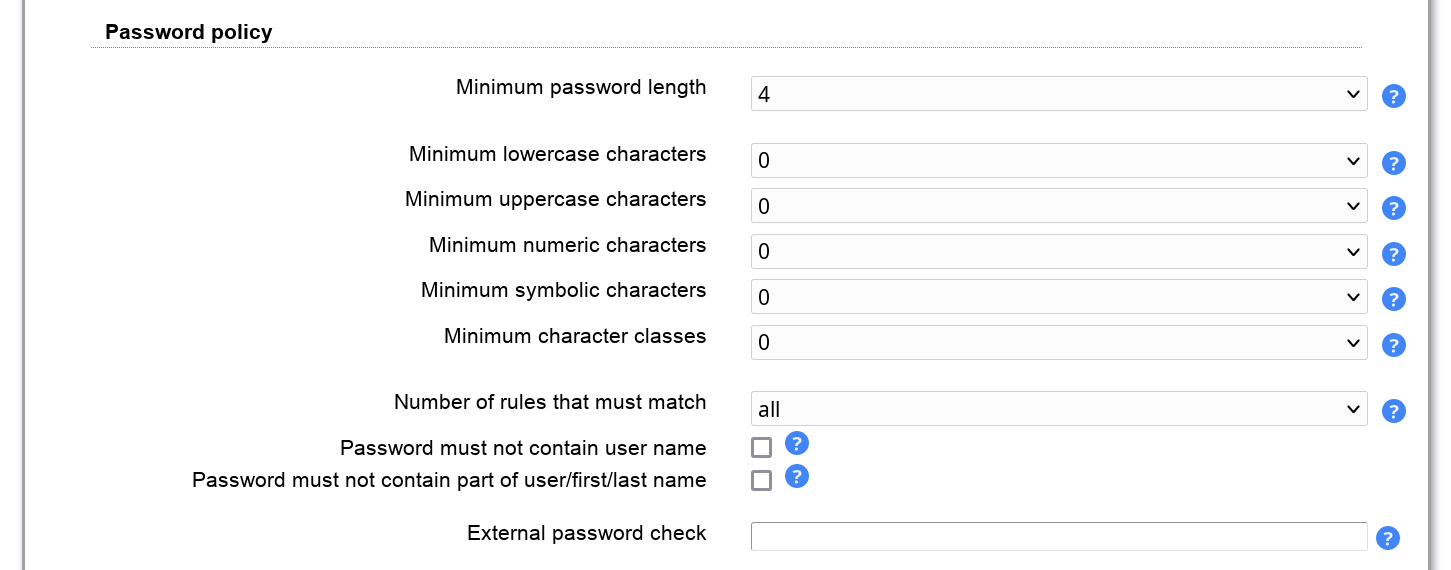Image resolution: width=1451 pixels, height=570 pixels.
Task: Expand the Minimum numeric characters dropdown
Action: [x=1058, y=252]
